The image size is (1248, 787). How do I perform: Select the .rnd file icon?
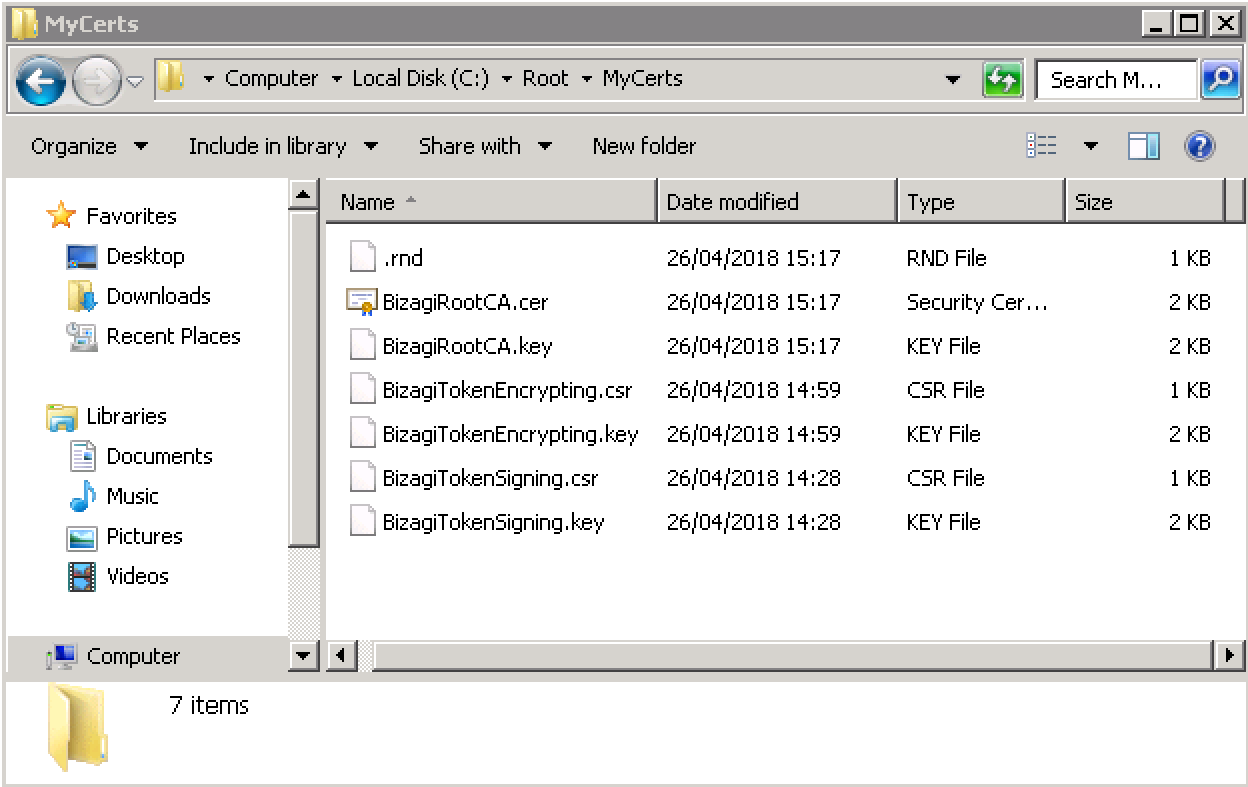[362, 257]
